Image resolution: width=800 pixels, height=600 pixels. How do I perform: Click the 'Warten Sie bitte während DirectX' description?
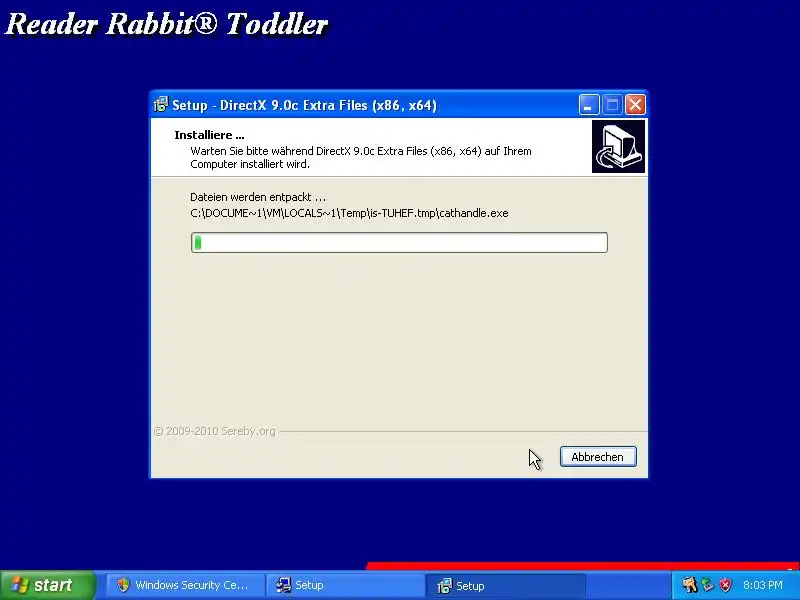[x=361, y=158]
